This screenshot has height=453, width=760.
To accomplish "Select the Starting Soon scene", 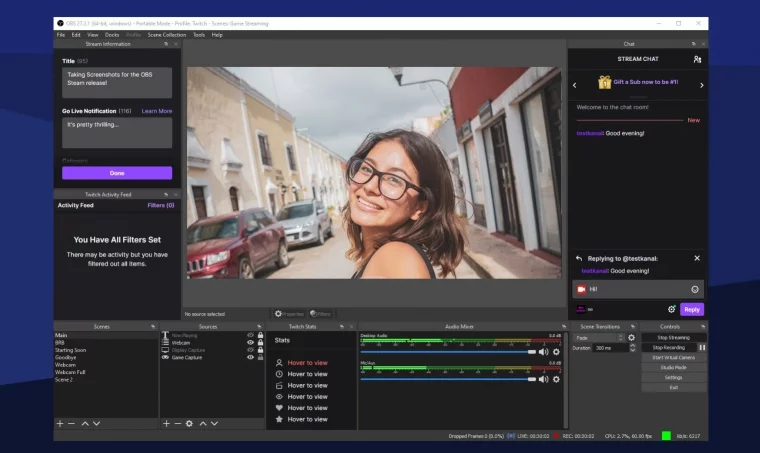I will pos(105,350).
